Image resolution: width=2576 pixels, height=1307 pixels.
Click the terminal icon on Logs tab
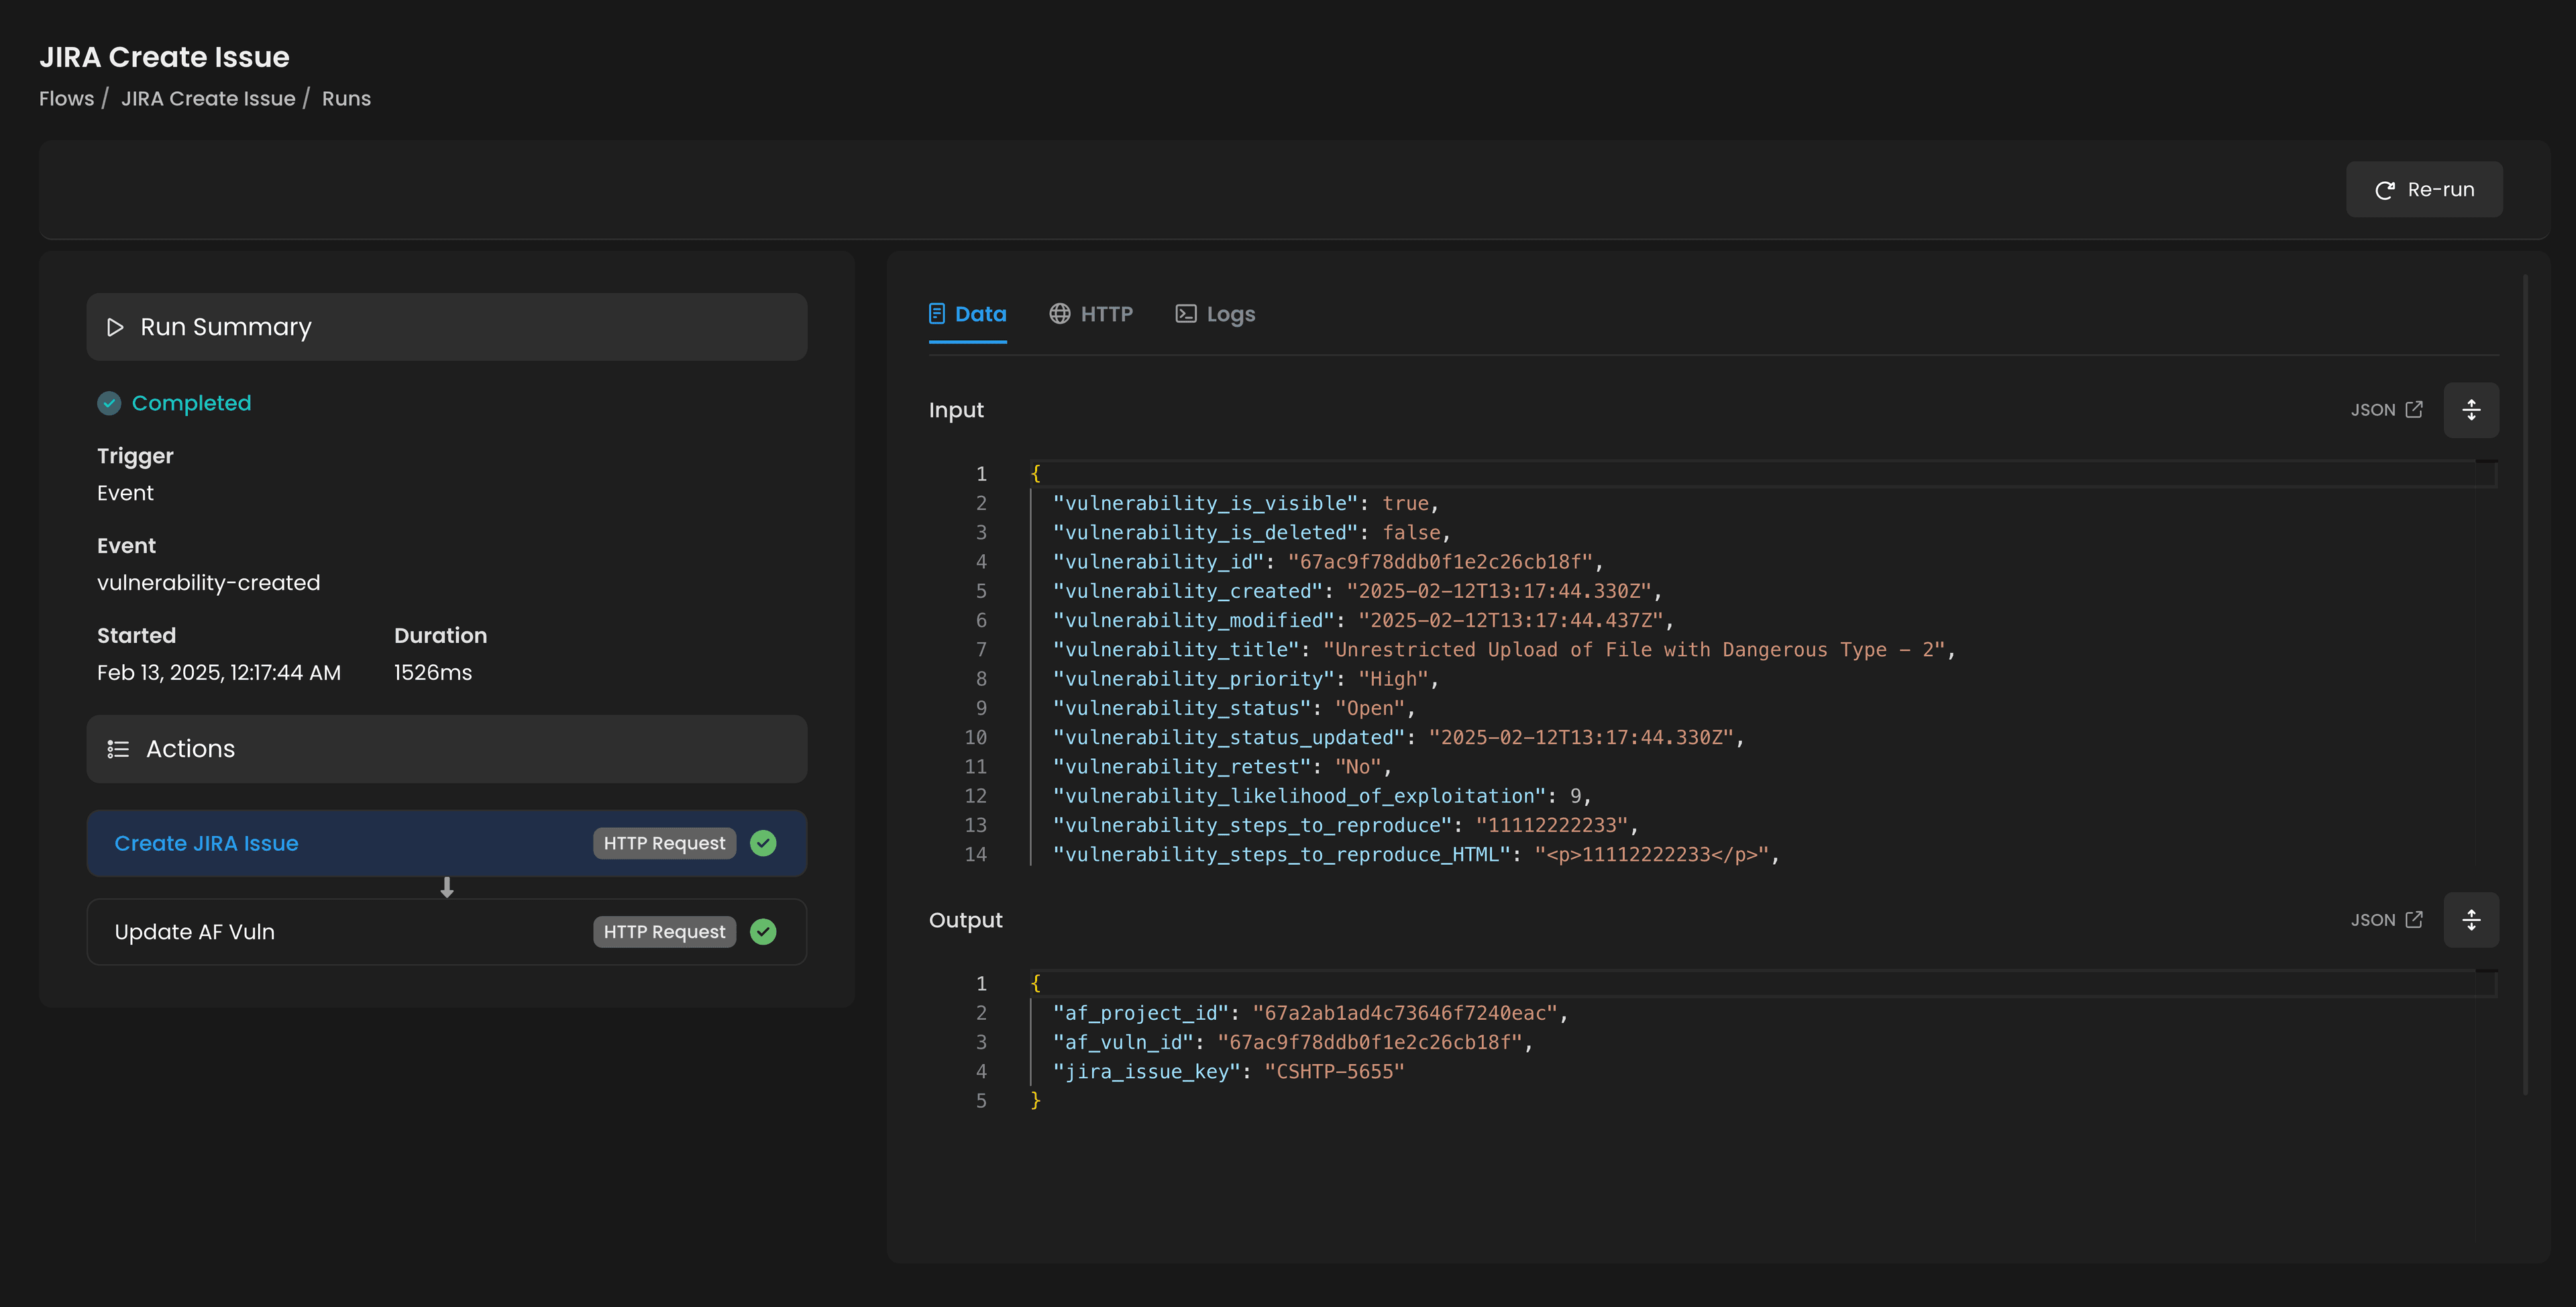[x=1185, y=314]
